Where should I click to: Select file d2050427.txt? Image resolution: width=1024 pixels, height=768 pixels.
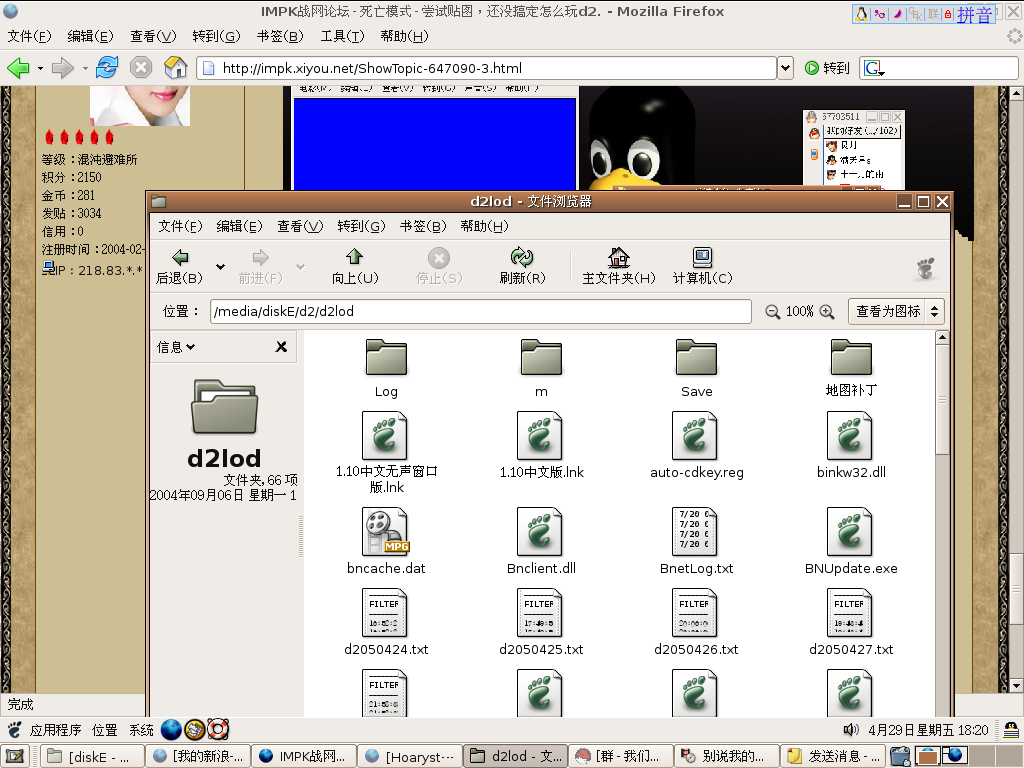tap(851, 622)
